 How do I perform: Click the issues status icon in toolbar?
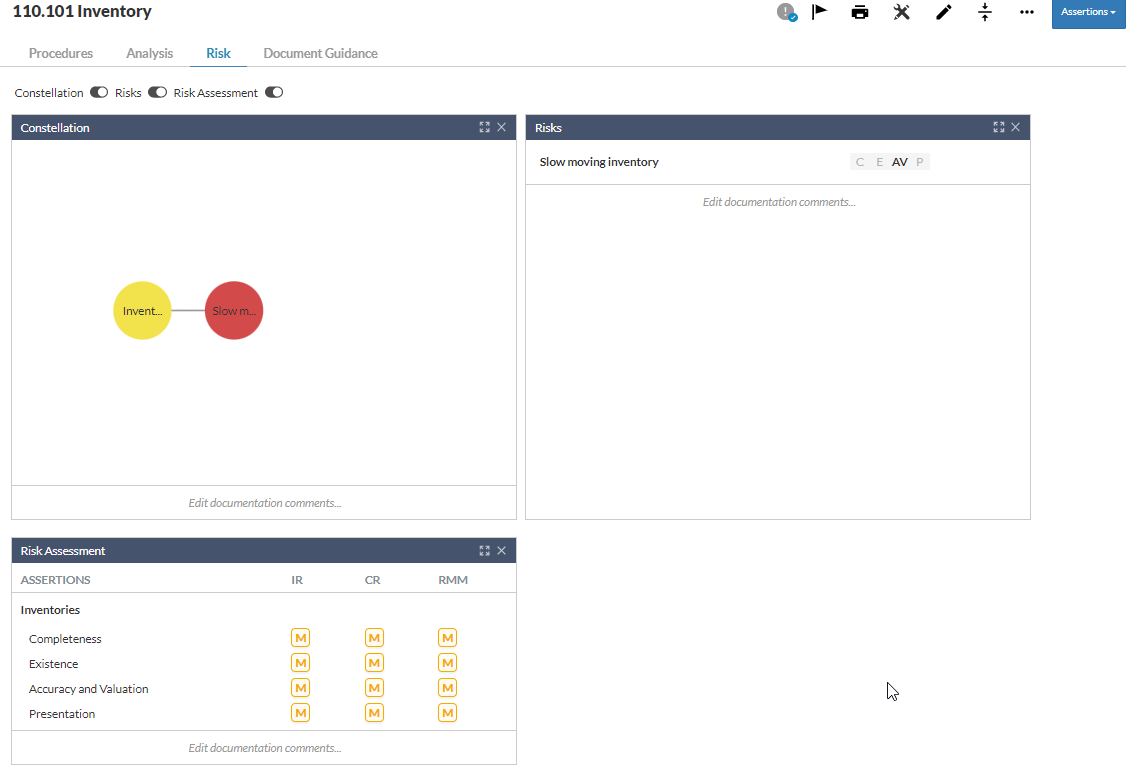click(787, 12)
